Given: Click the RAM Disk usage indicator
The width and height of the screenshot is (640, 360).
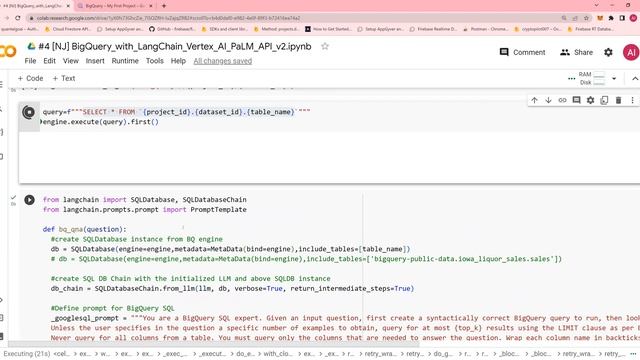Looking at the screenshot, I should coord(592,78).
